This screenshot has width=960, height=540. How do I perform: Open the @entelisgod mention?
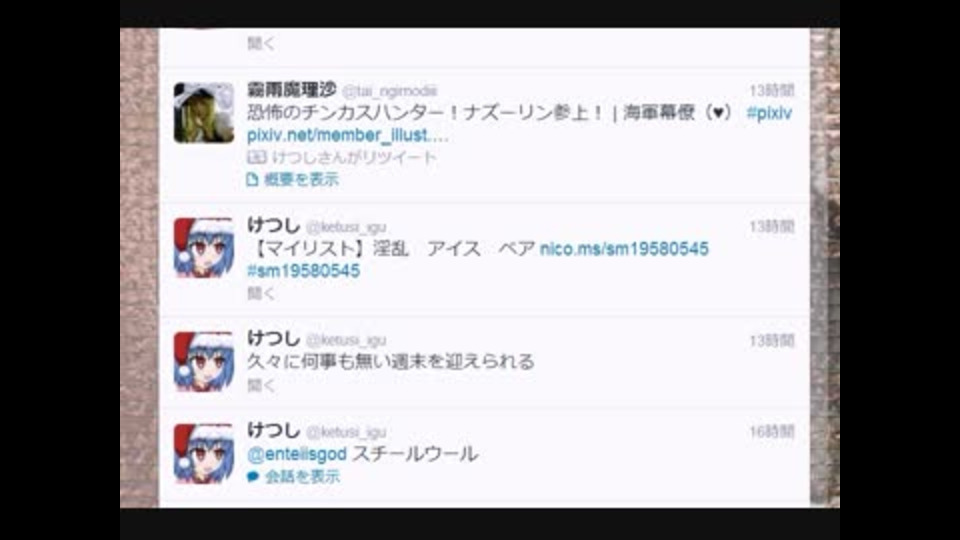pyautogui.click(x=296, y=454)
